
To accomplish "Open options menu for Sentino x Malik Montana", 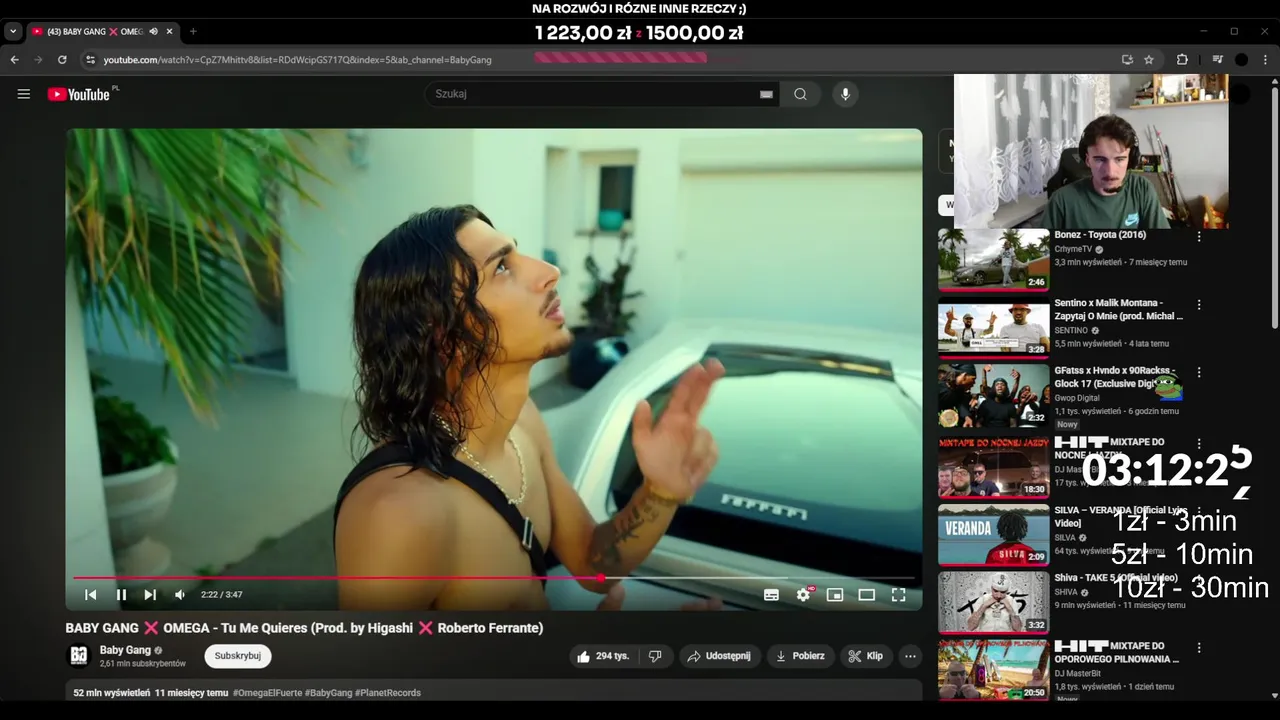I will click(x=1199, y=305).
